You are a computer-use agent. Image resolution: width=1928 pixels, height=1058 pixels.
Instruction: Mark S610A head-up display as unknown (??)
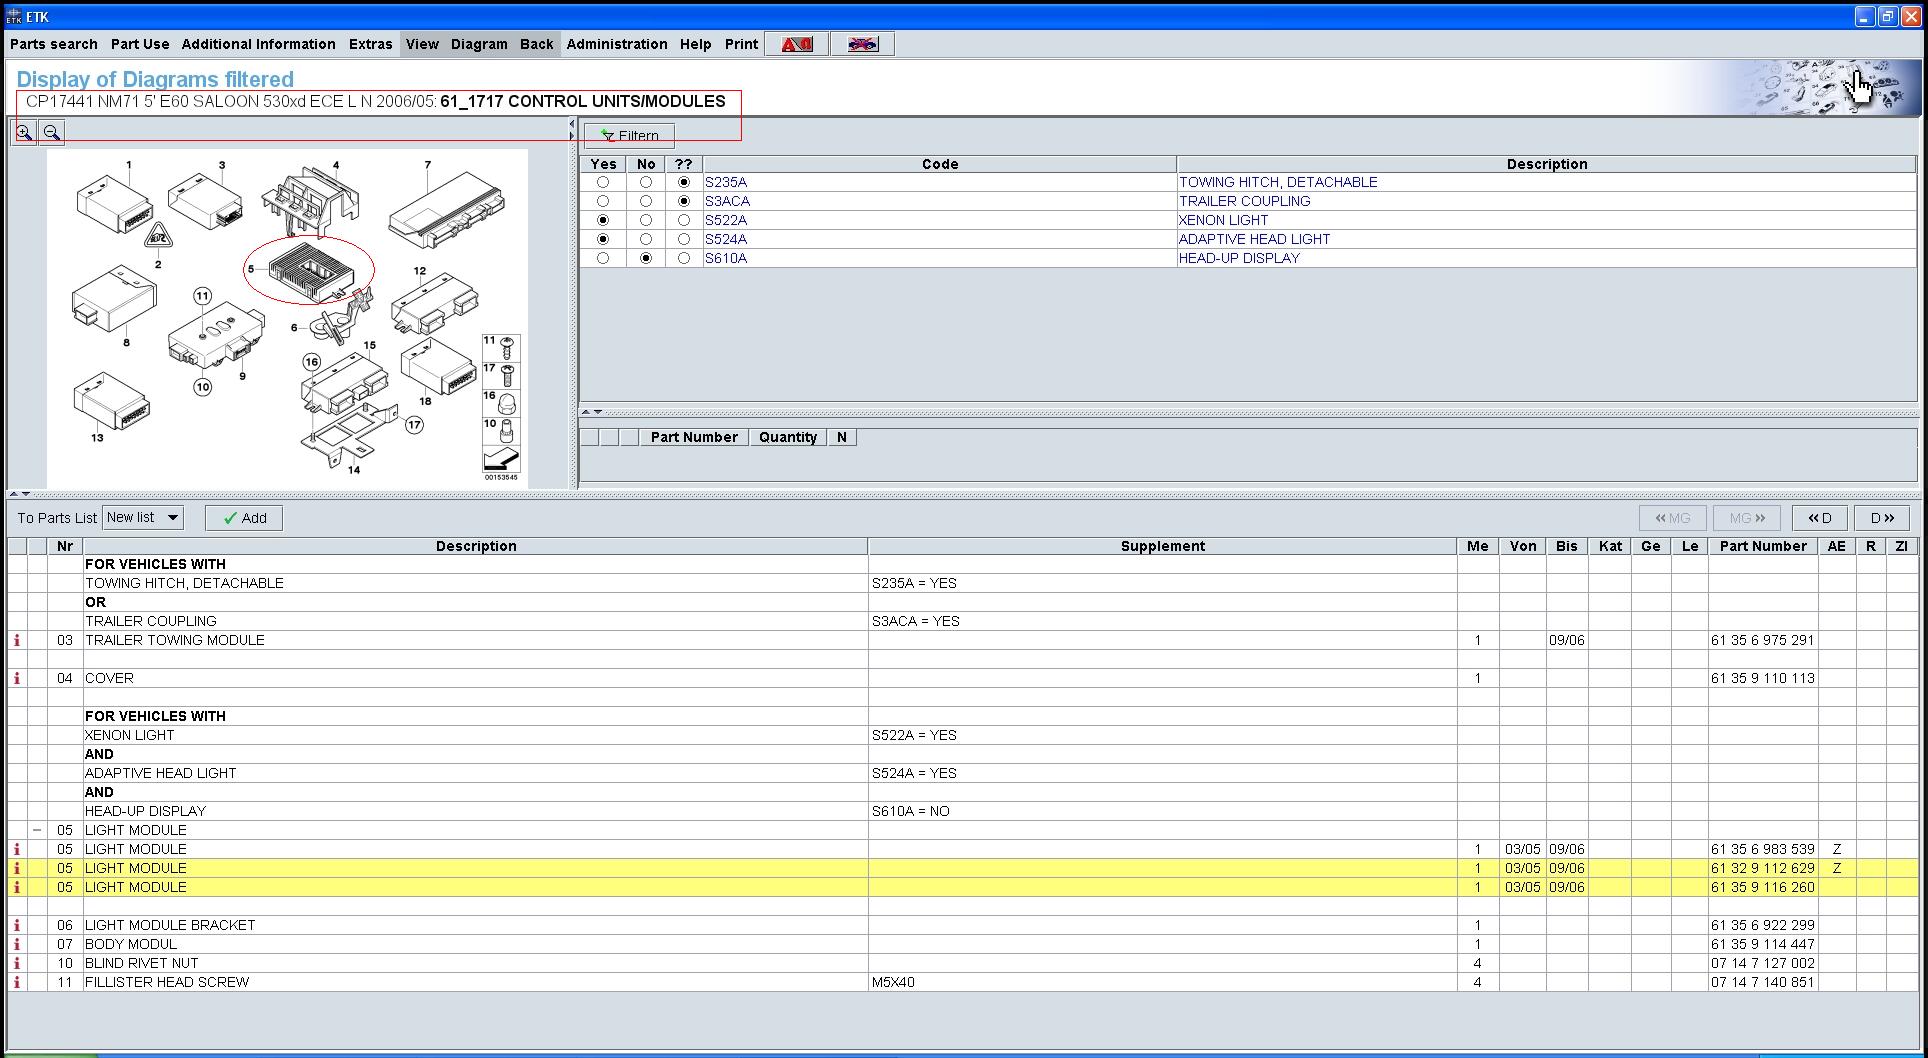tap(684, 258)
